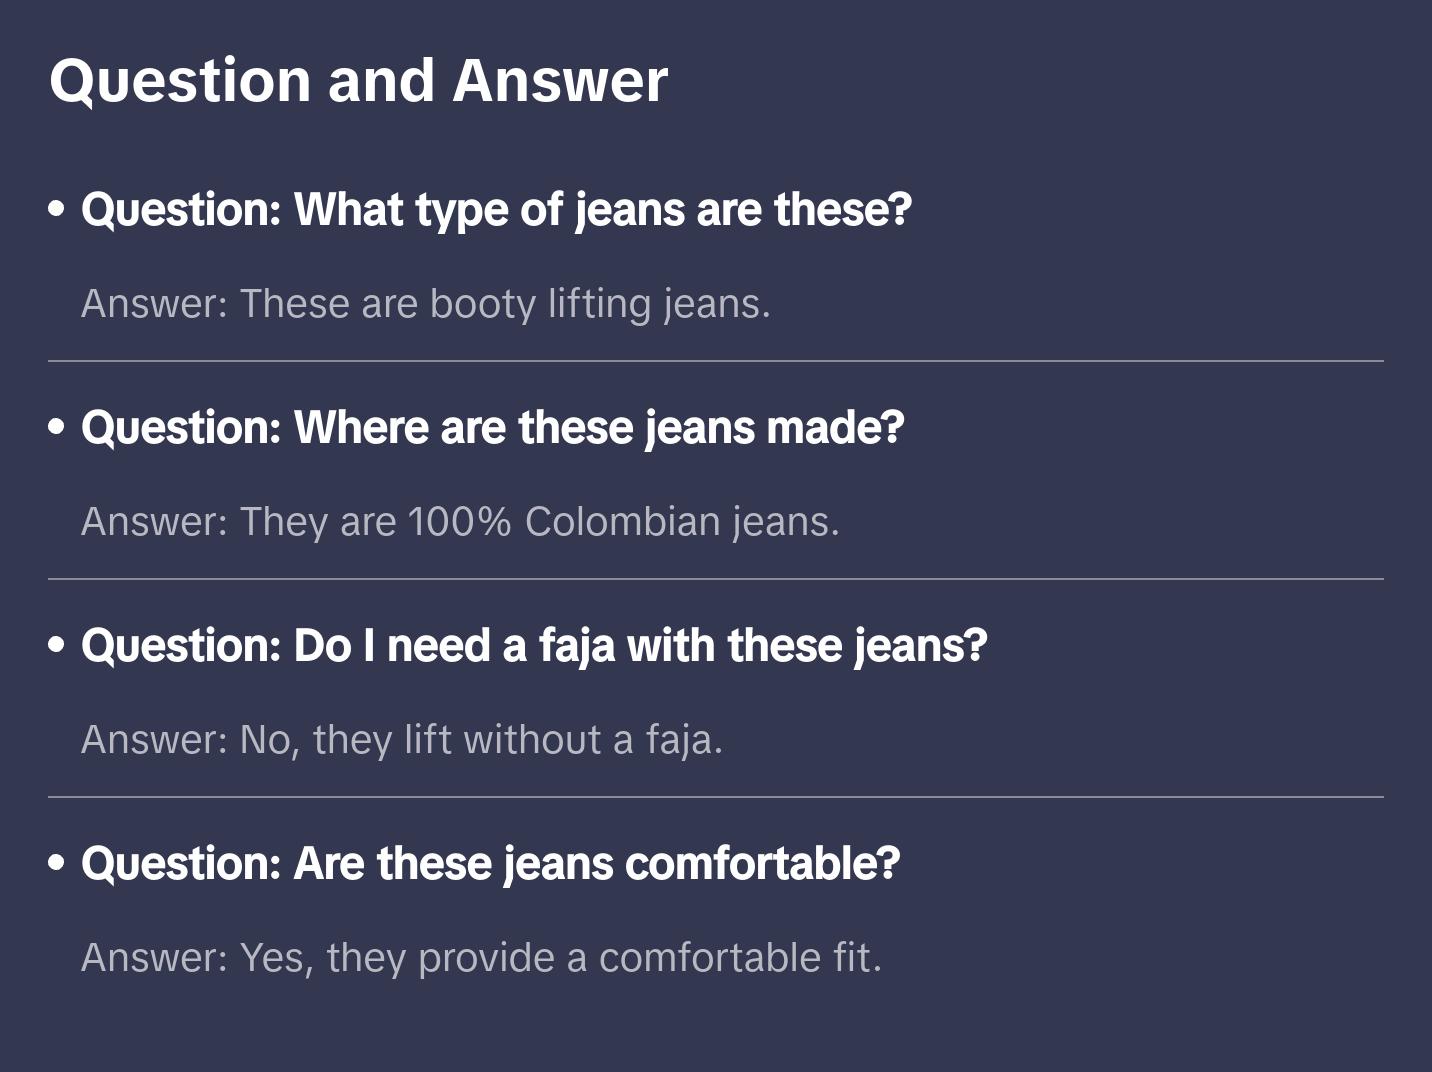Click the bullet beside "Are these jeans comfortable?"
The image size is (1432, 1072).
click(x=57, y=864)
